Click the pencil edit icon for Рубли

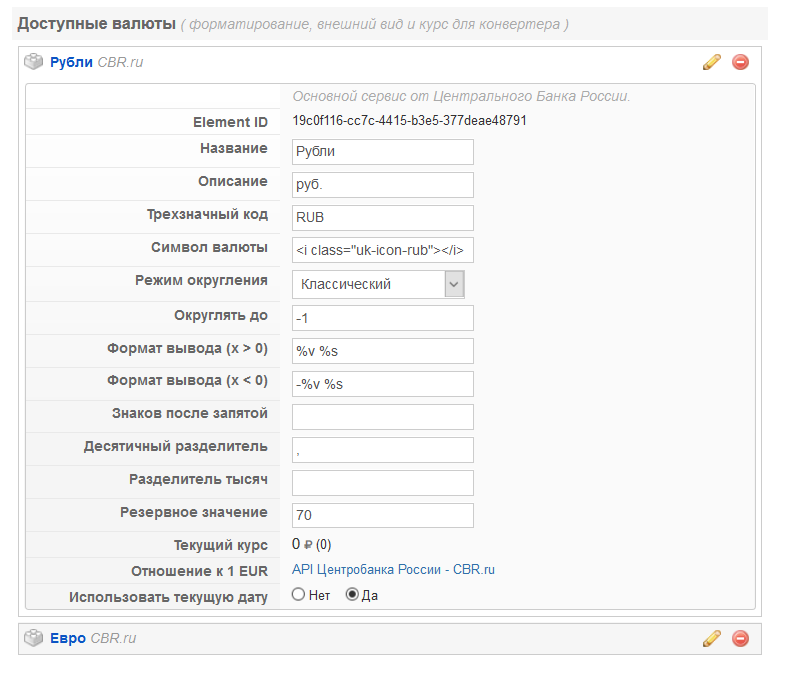(x=712, y=62)
